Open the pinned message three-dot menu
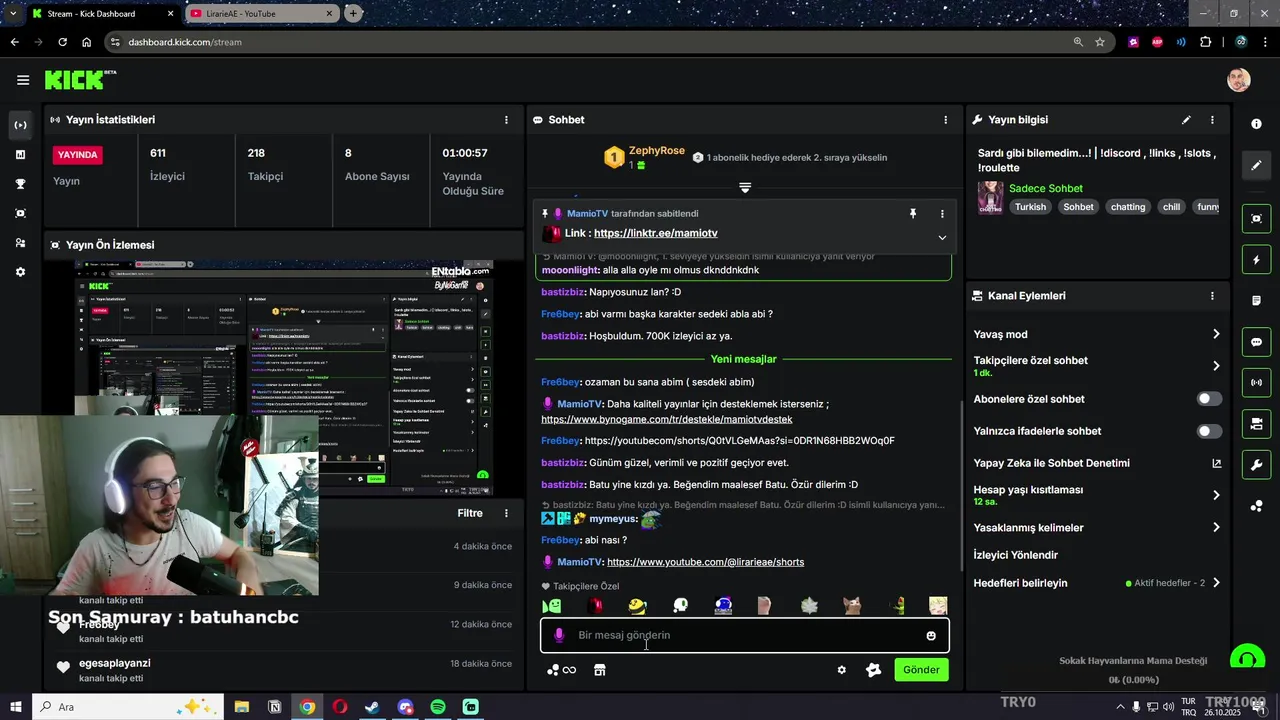Viewport: 1280px width, 720px height. tap(941, 214)
